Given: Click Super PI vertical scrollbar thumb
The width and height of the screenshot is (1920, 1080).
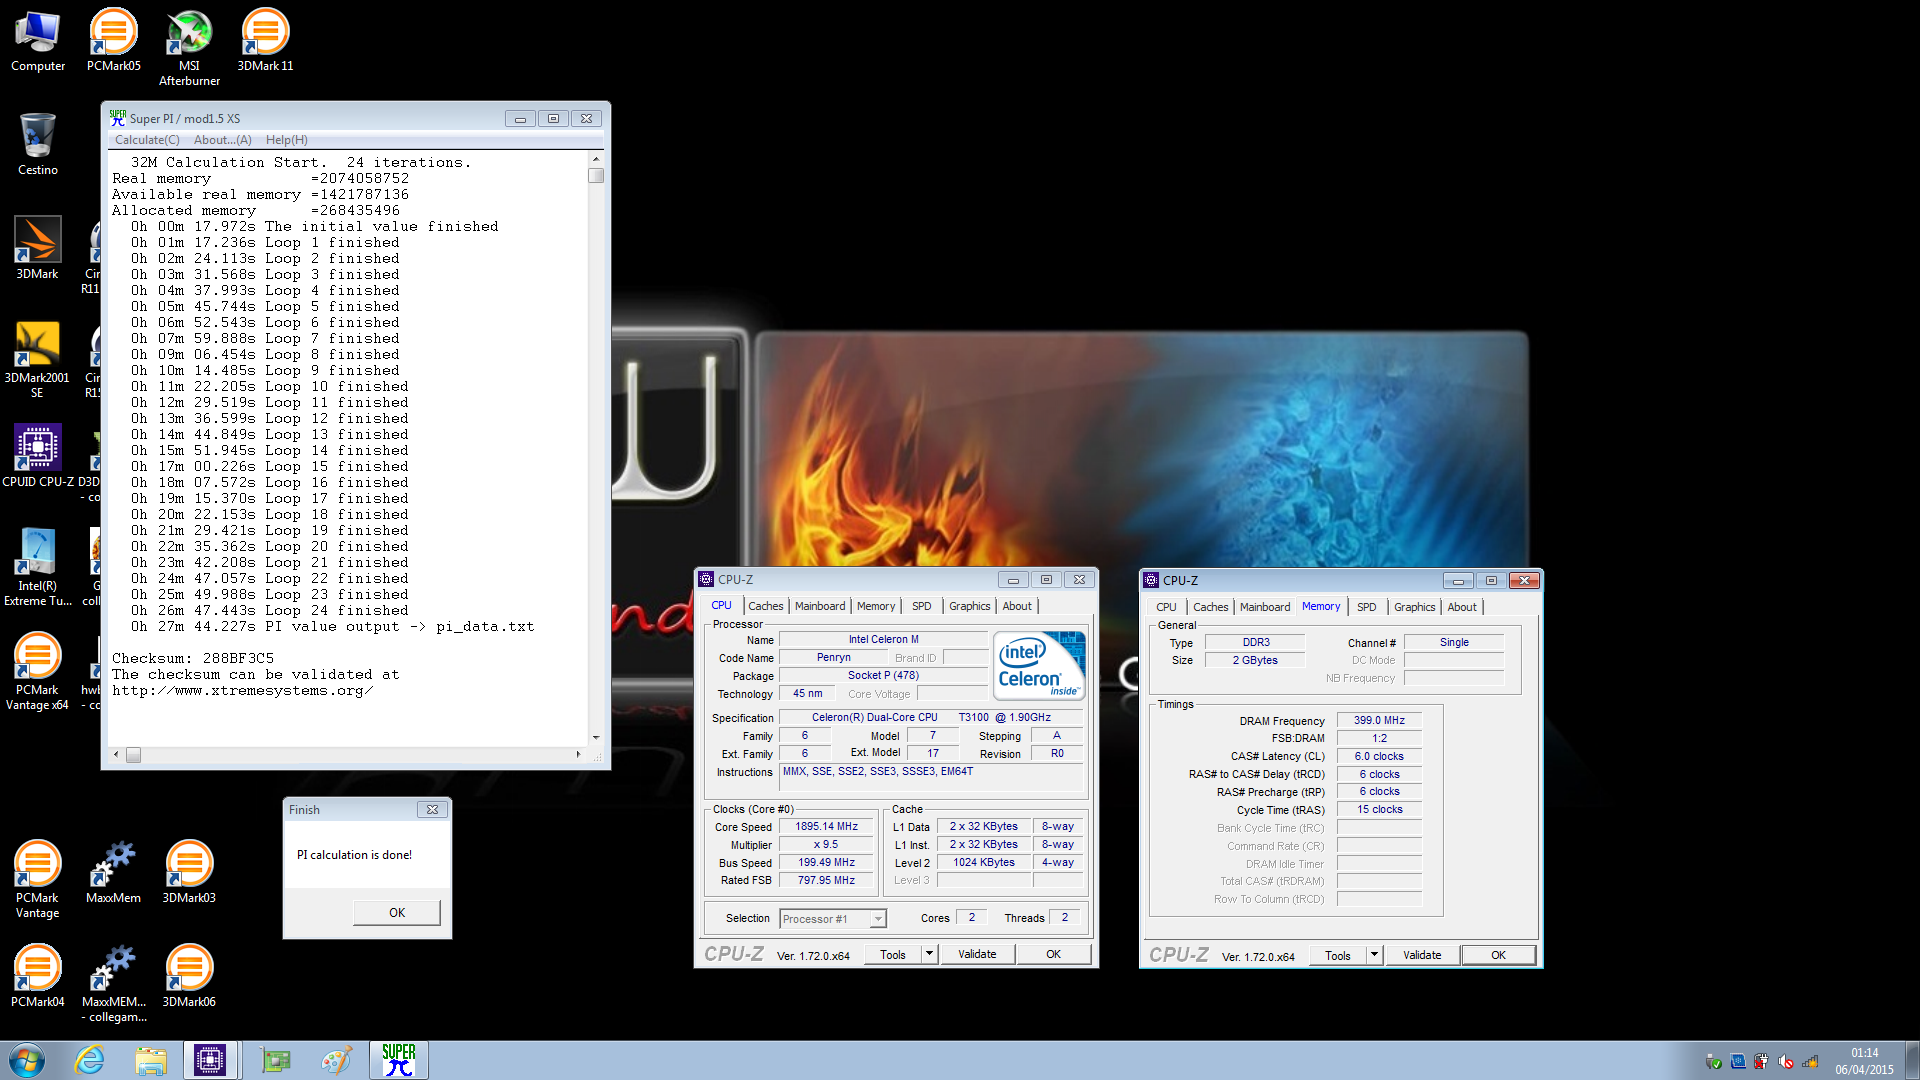Looking at the screenshot, I should coord(596,176).
